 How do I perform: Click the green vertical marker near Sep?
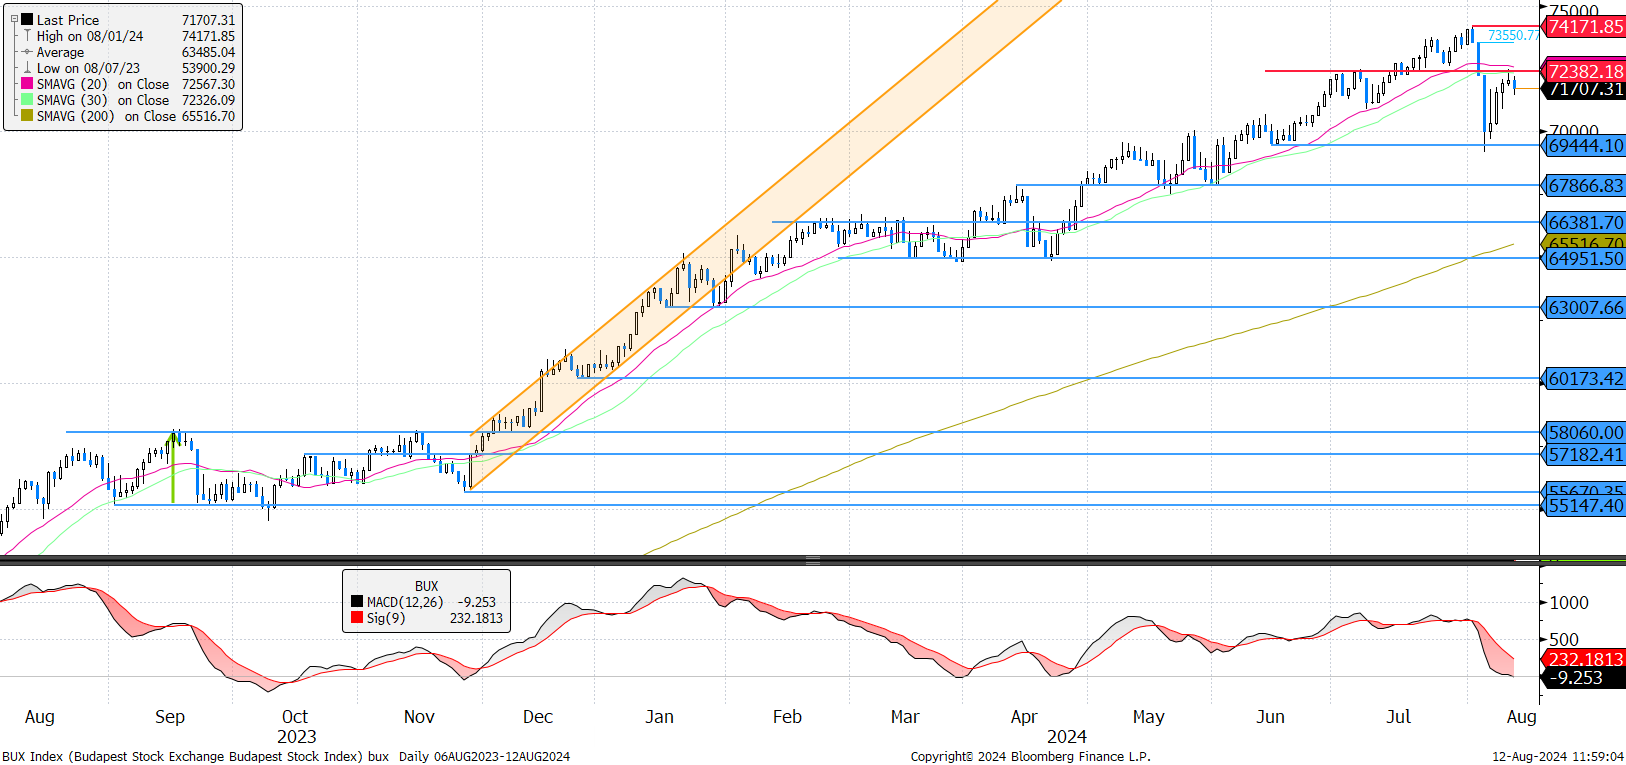tap(173, 467)
